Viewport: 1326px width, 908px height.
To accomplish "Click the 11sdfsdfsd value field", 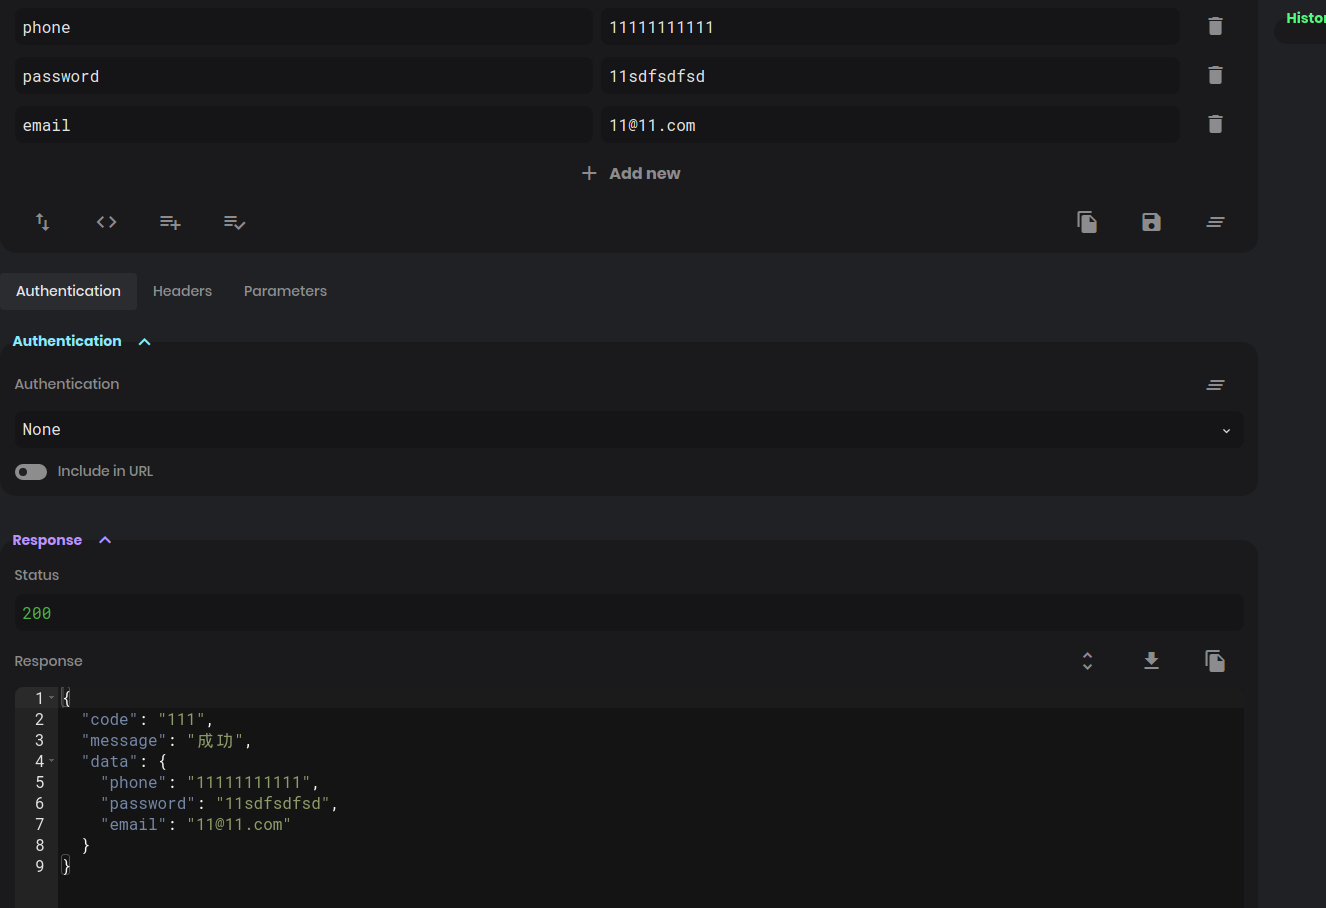I will coord(890,76).
